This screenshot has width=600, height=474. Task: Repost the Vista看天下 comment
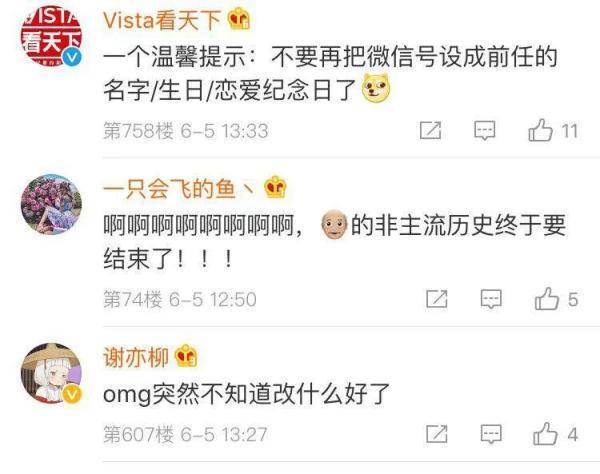tap(430, 130)
